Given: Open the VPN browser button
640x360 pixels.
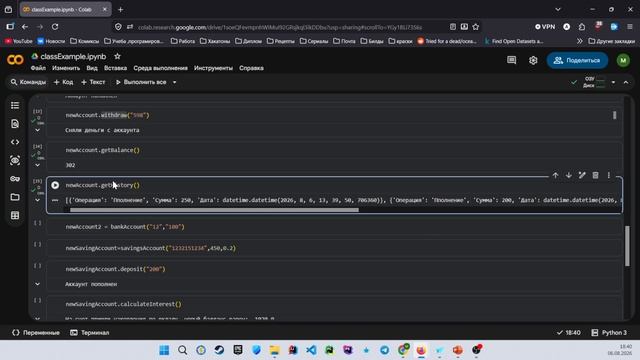Looking at the screenshot, I should pyautogui.click(x=545, y=27).
